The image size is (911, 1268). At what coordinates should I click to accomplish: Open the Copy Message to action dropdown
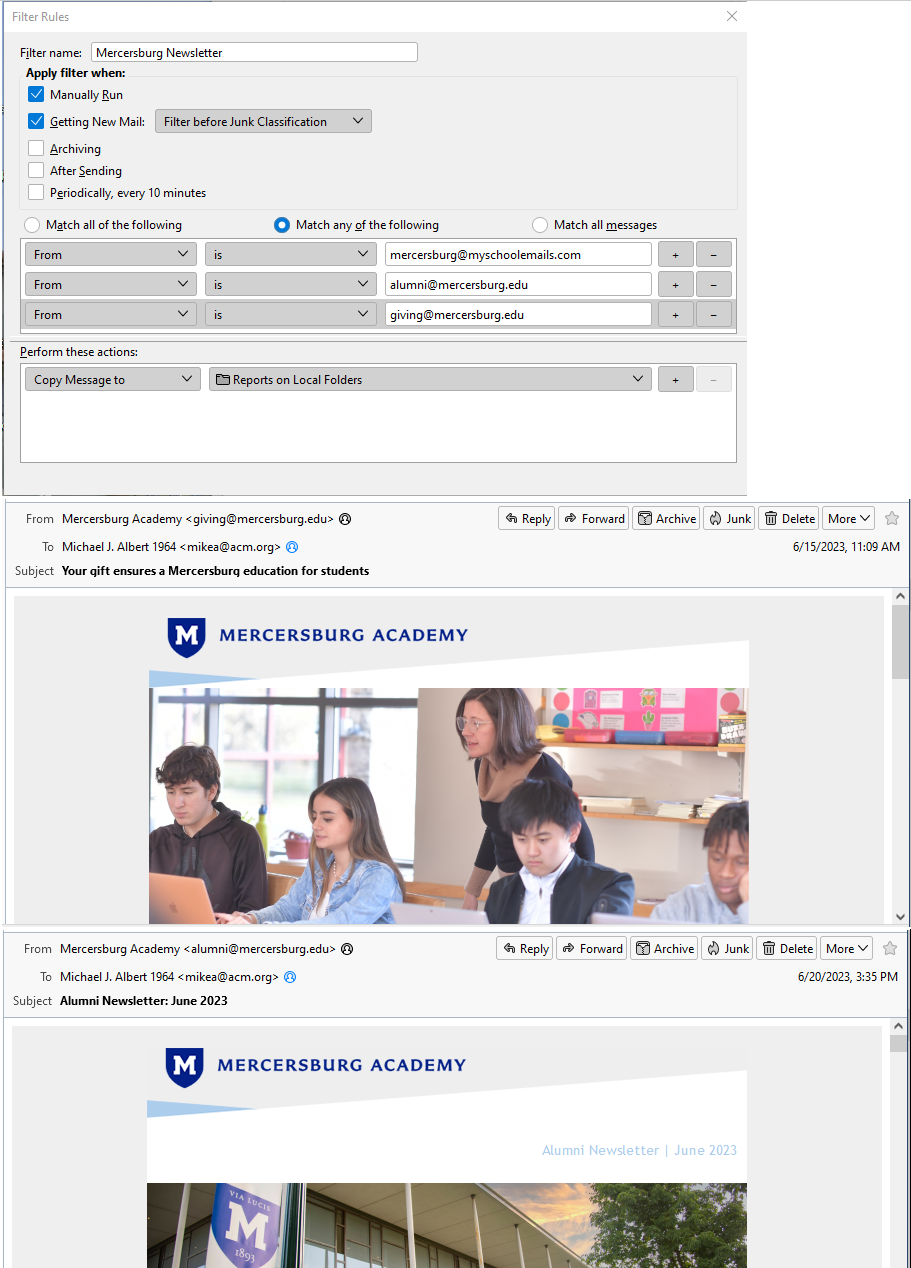[x=113, y=380]
